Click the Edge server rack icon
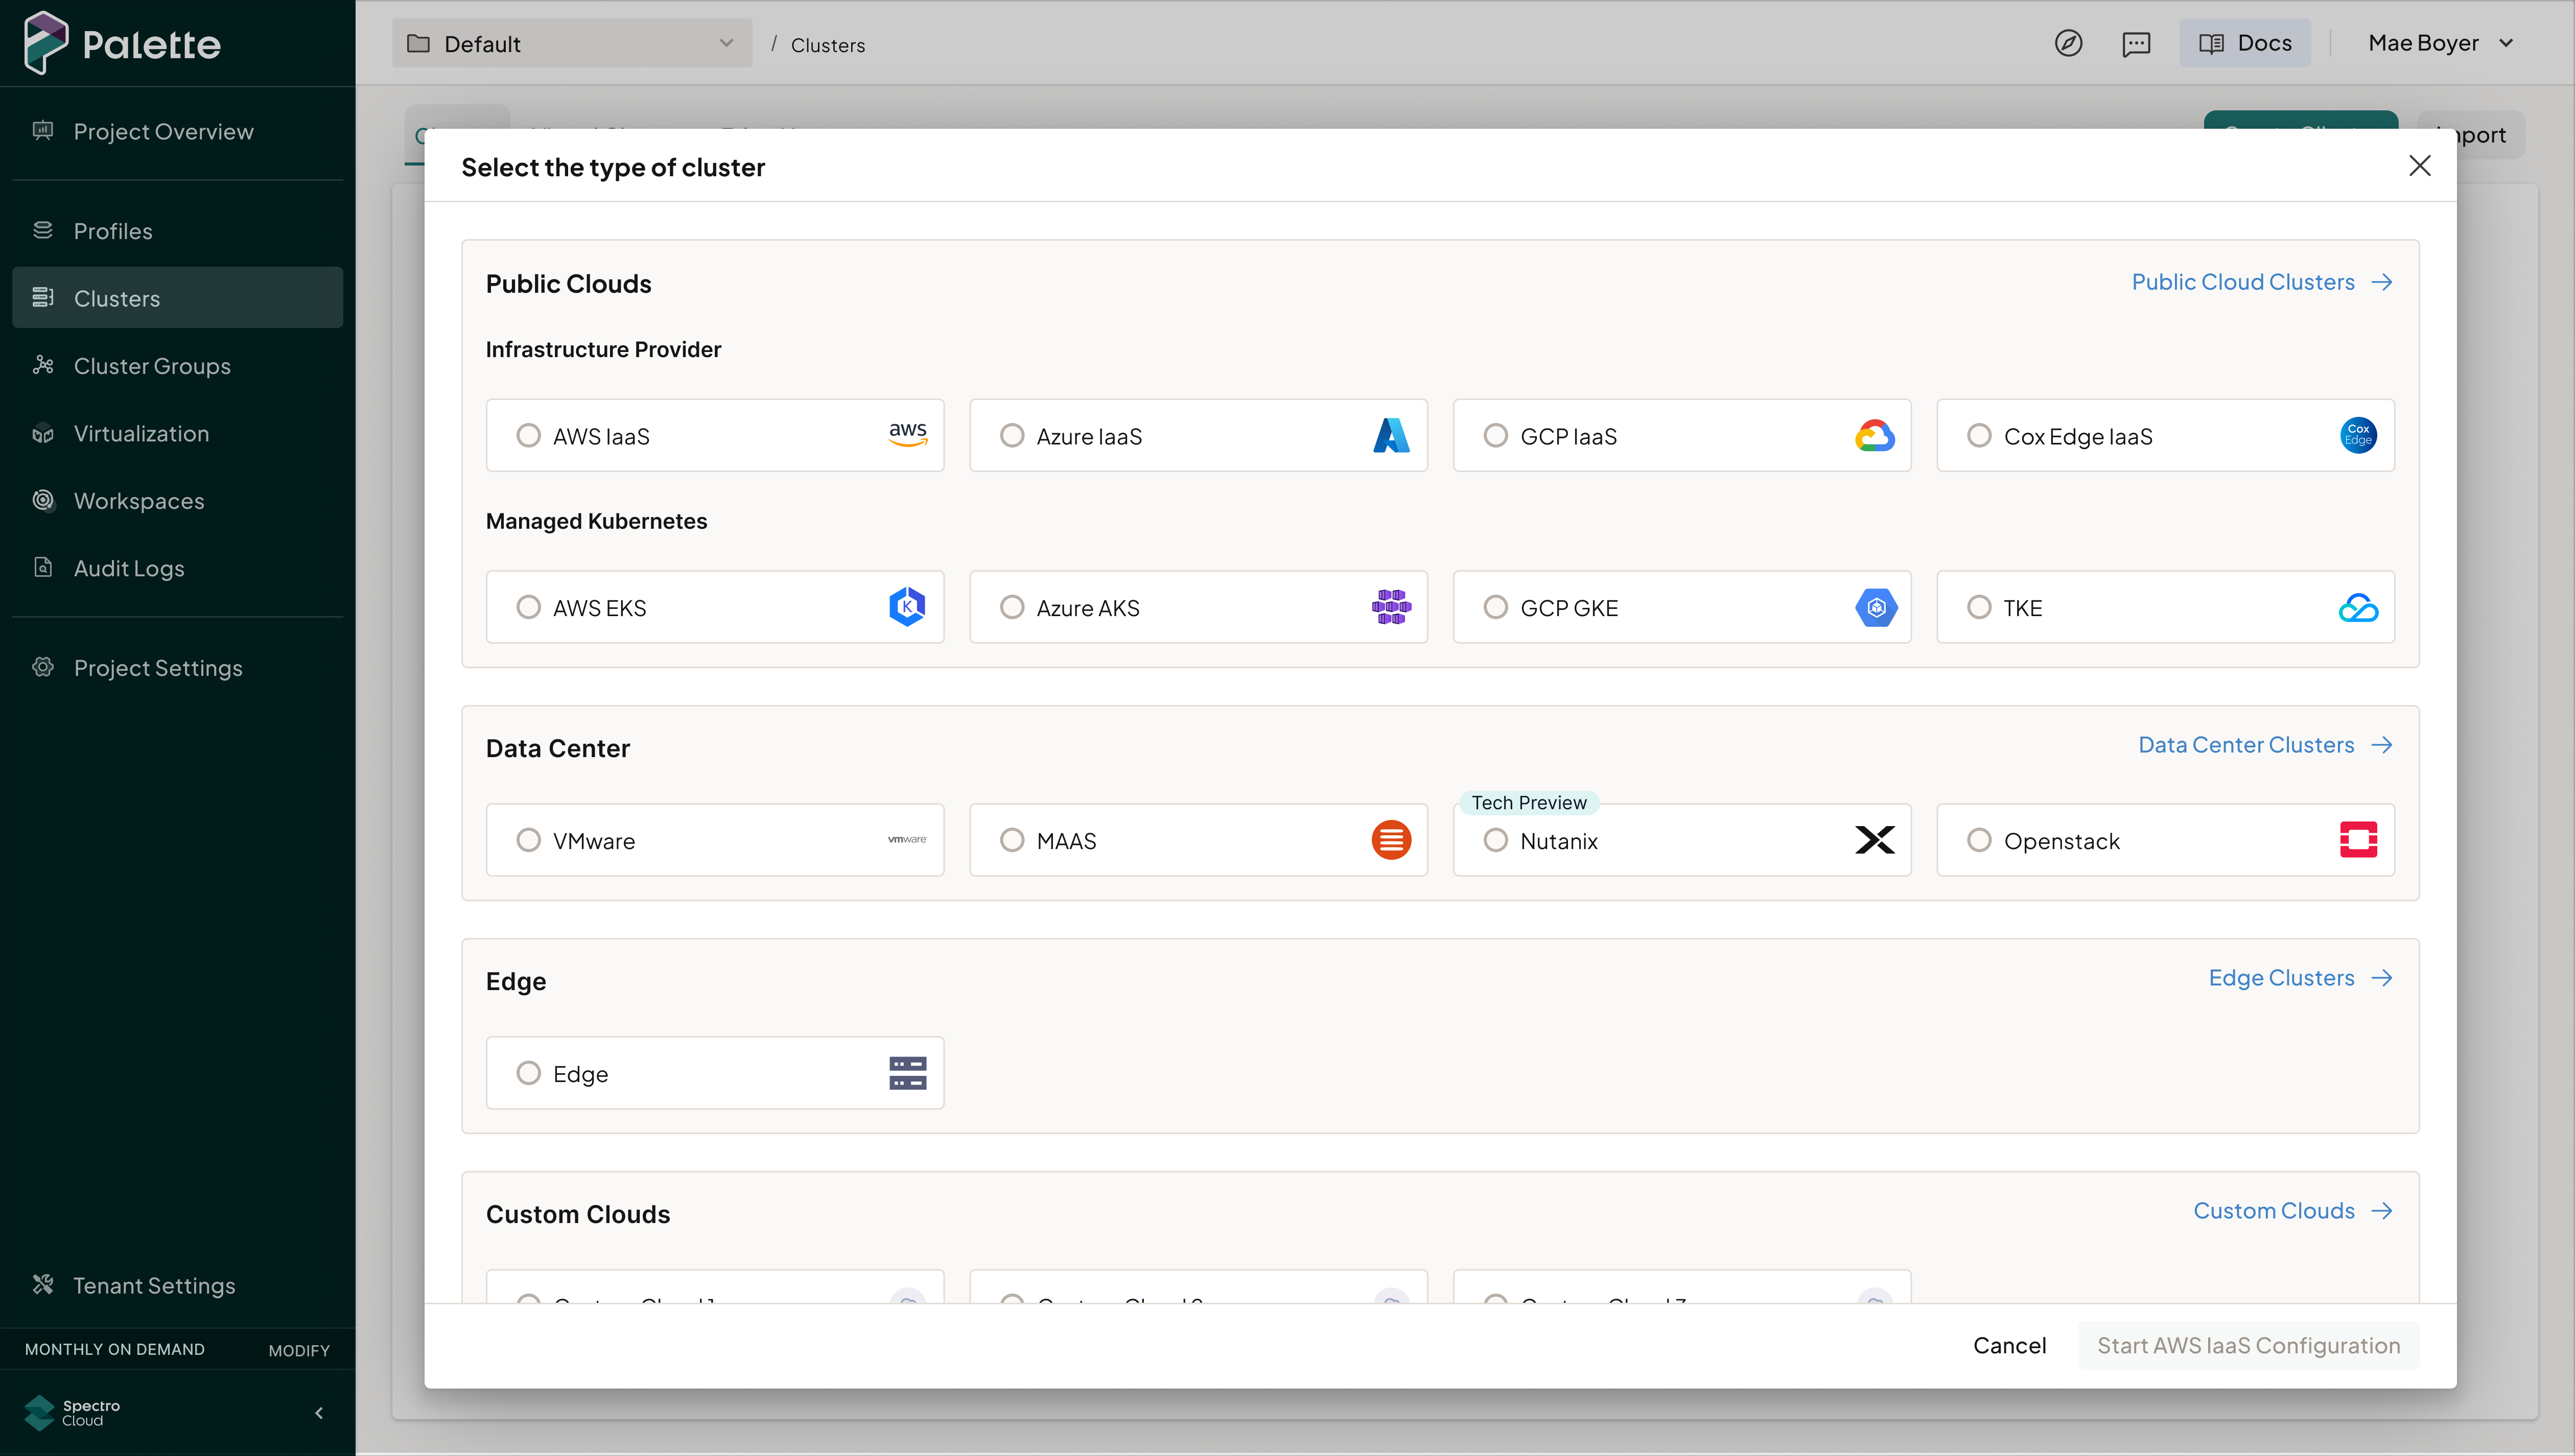2575x1456 pixels. coord(907,1073)
